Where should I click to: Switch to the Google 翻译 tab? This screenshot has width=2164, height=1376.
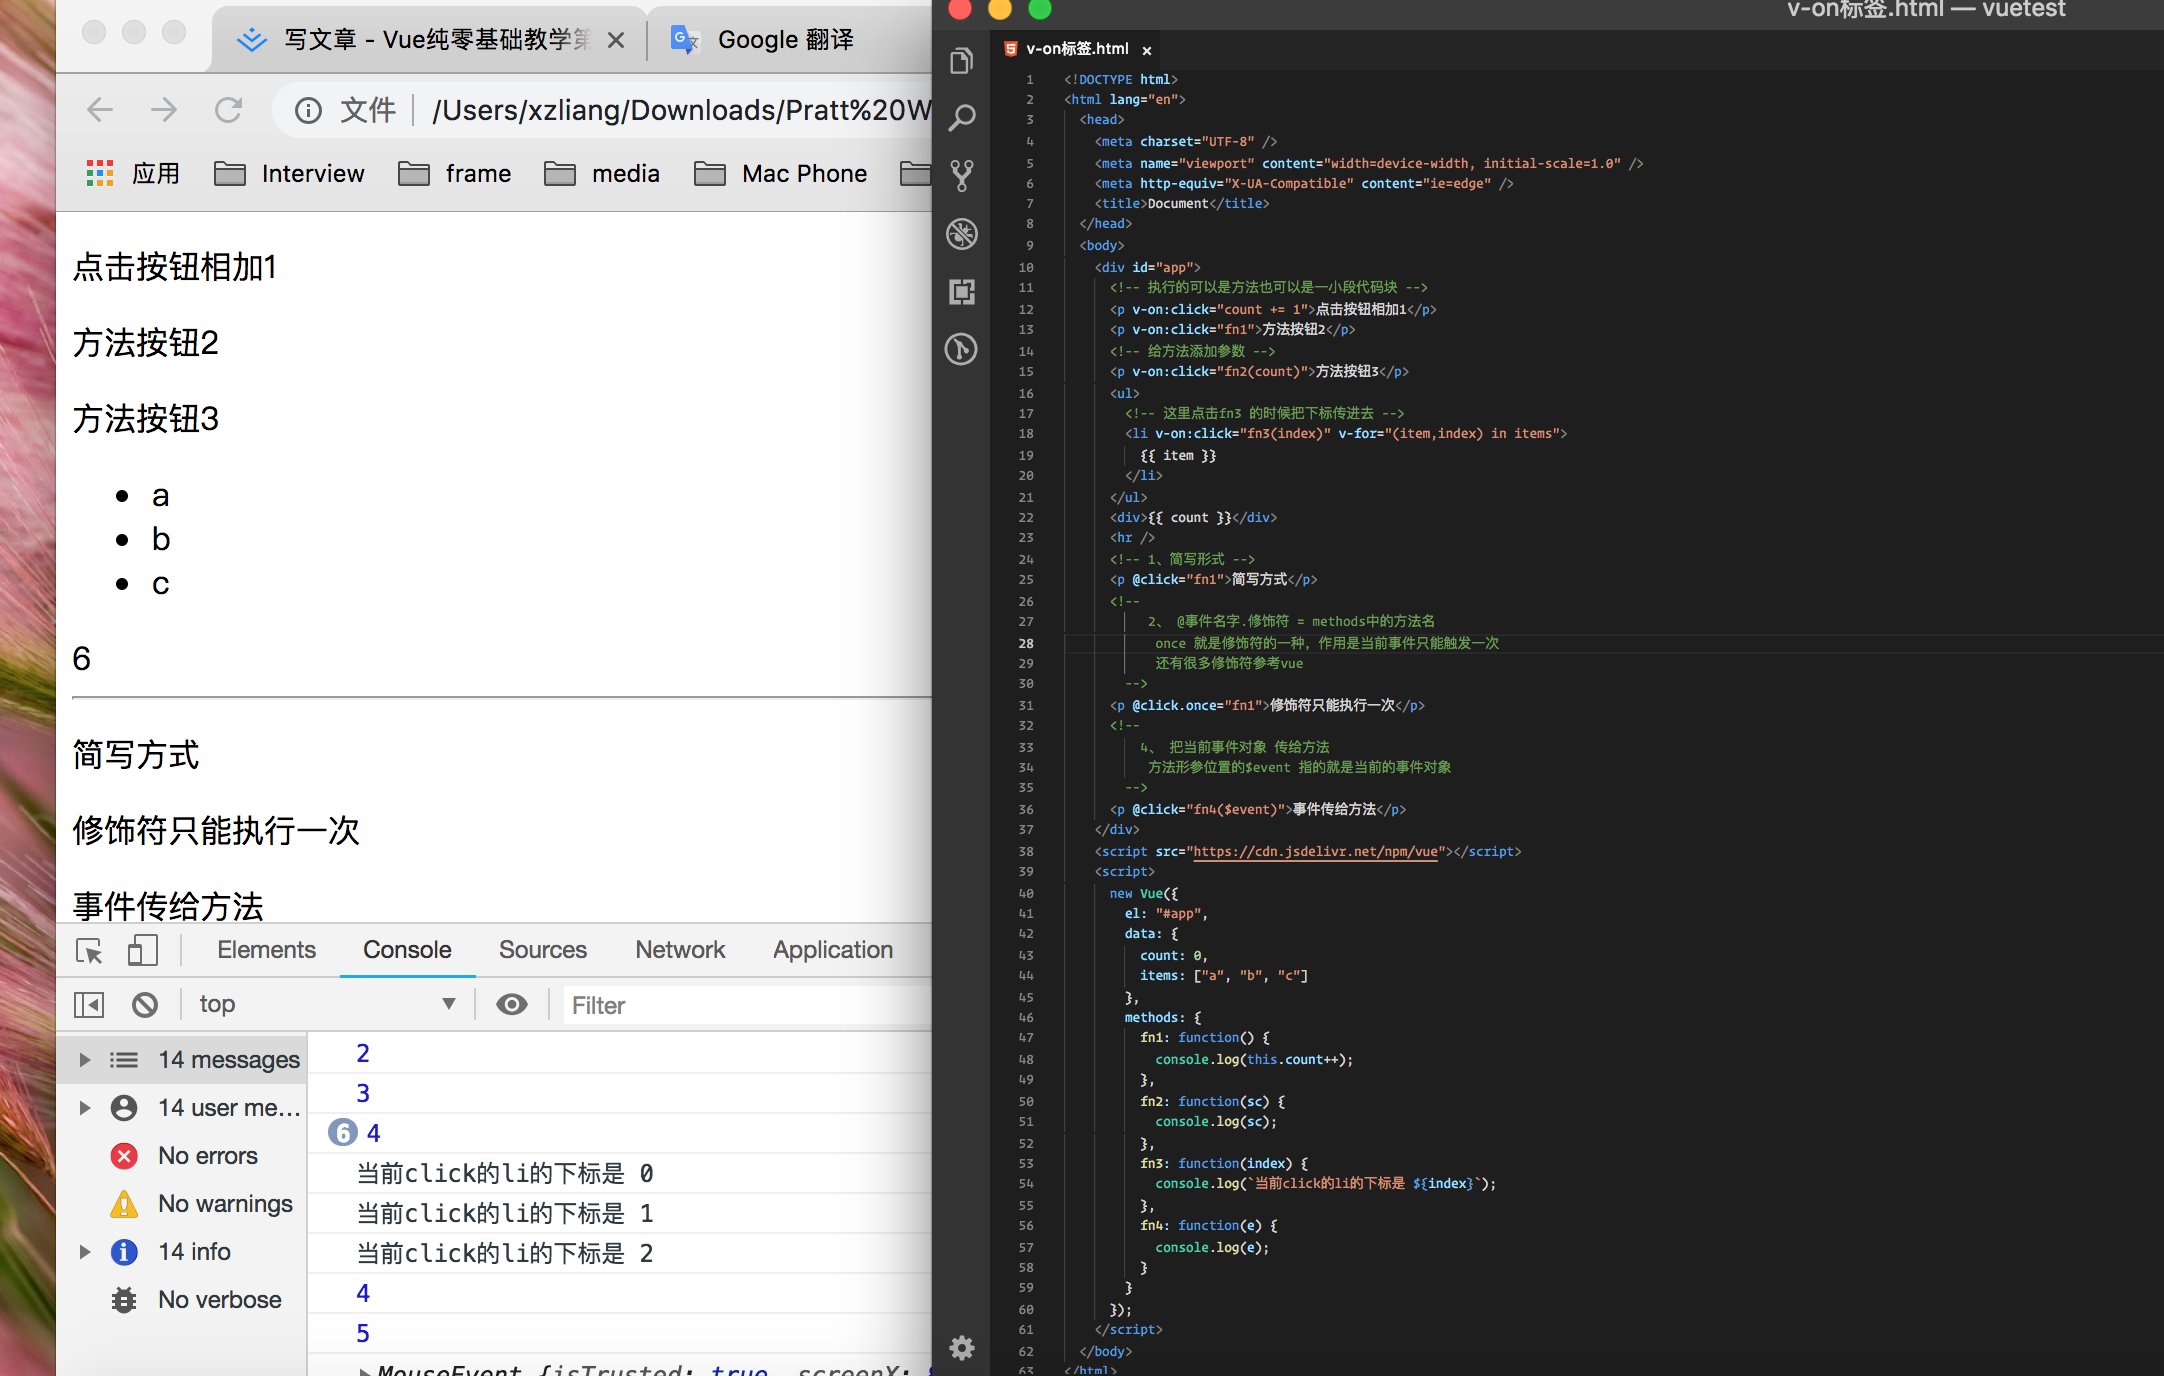point(785,40)
